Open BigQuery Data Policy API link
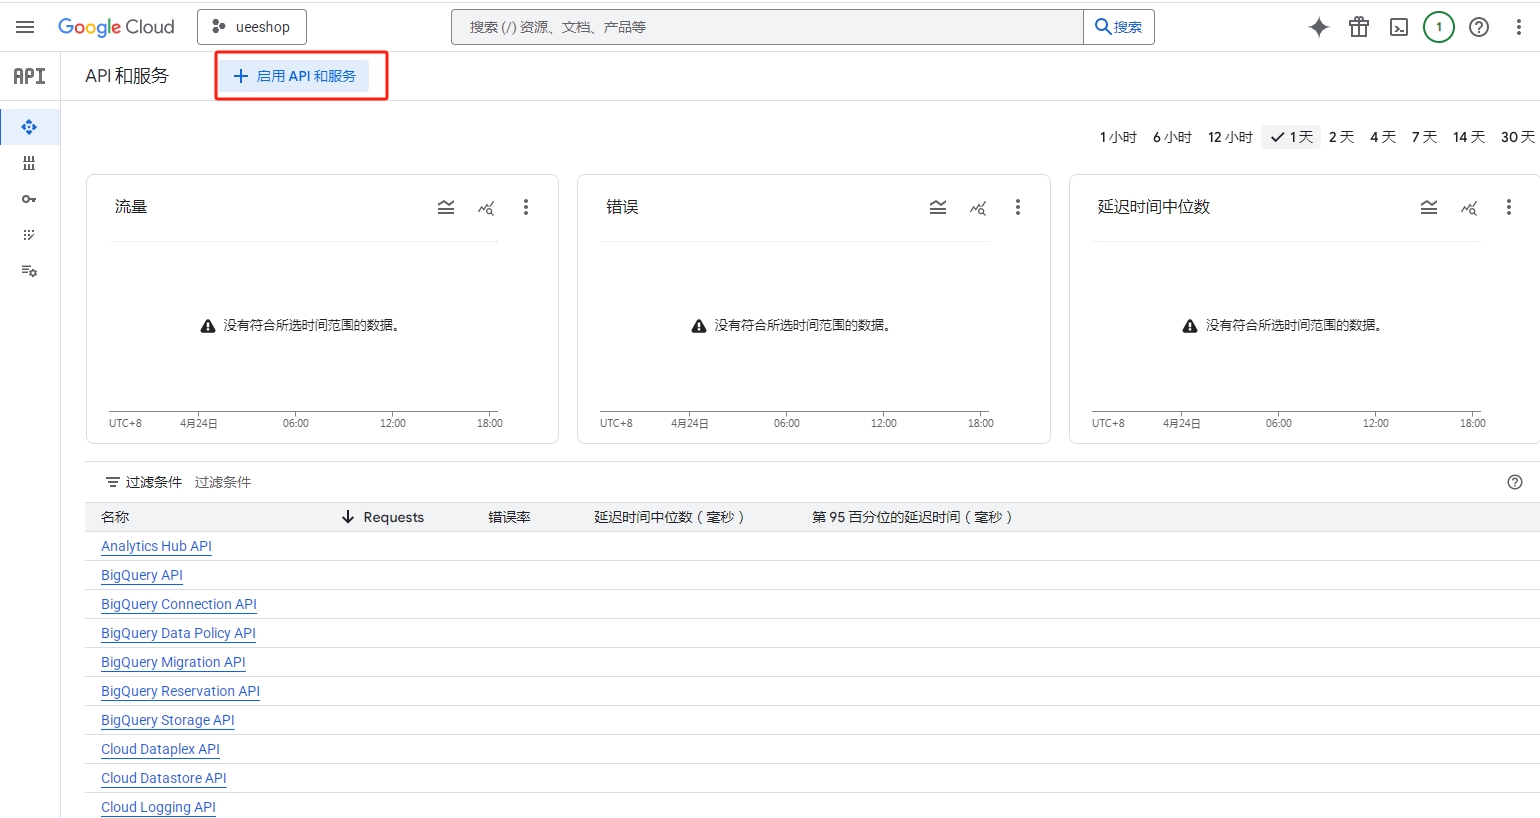 [x=178, y=633]
